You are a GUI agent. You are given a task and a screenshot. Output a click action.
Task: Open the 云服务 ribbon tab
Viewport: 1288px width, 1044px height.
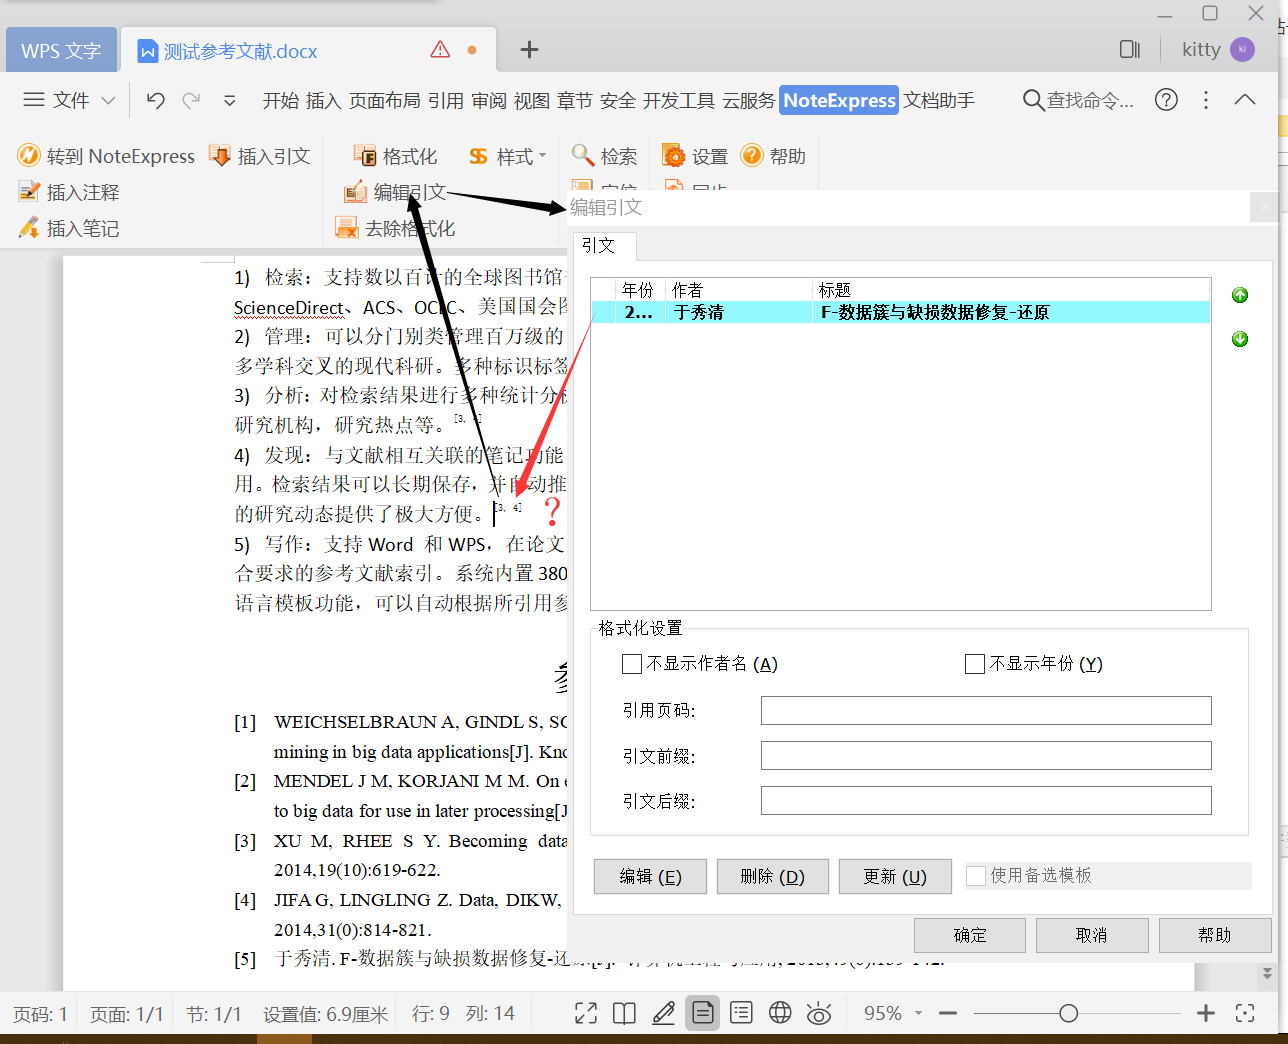(x=749, y=100)
